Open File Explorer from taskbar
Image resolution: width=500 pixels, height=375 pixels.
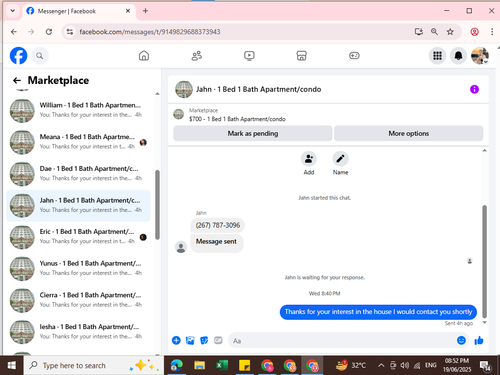pyautogui.click(x=199, y=365)
